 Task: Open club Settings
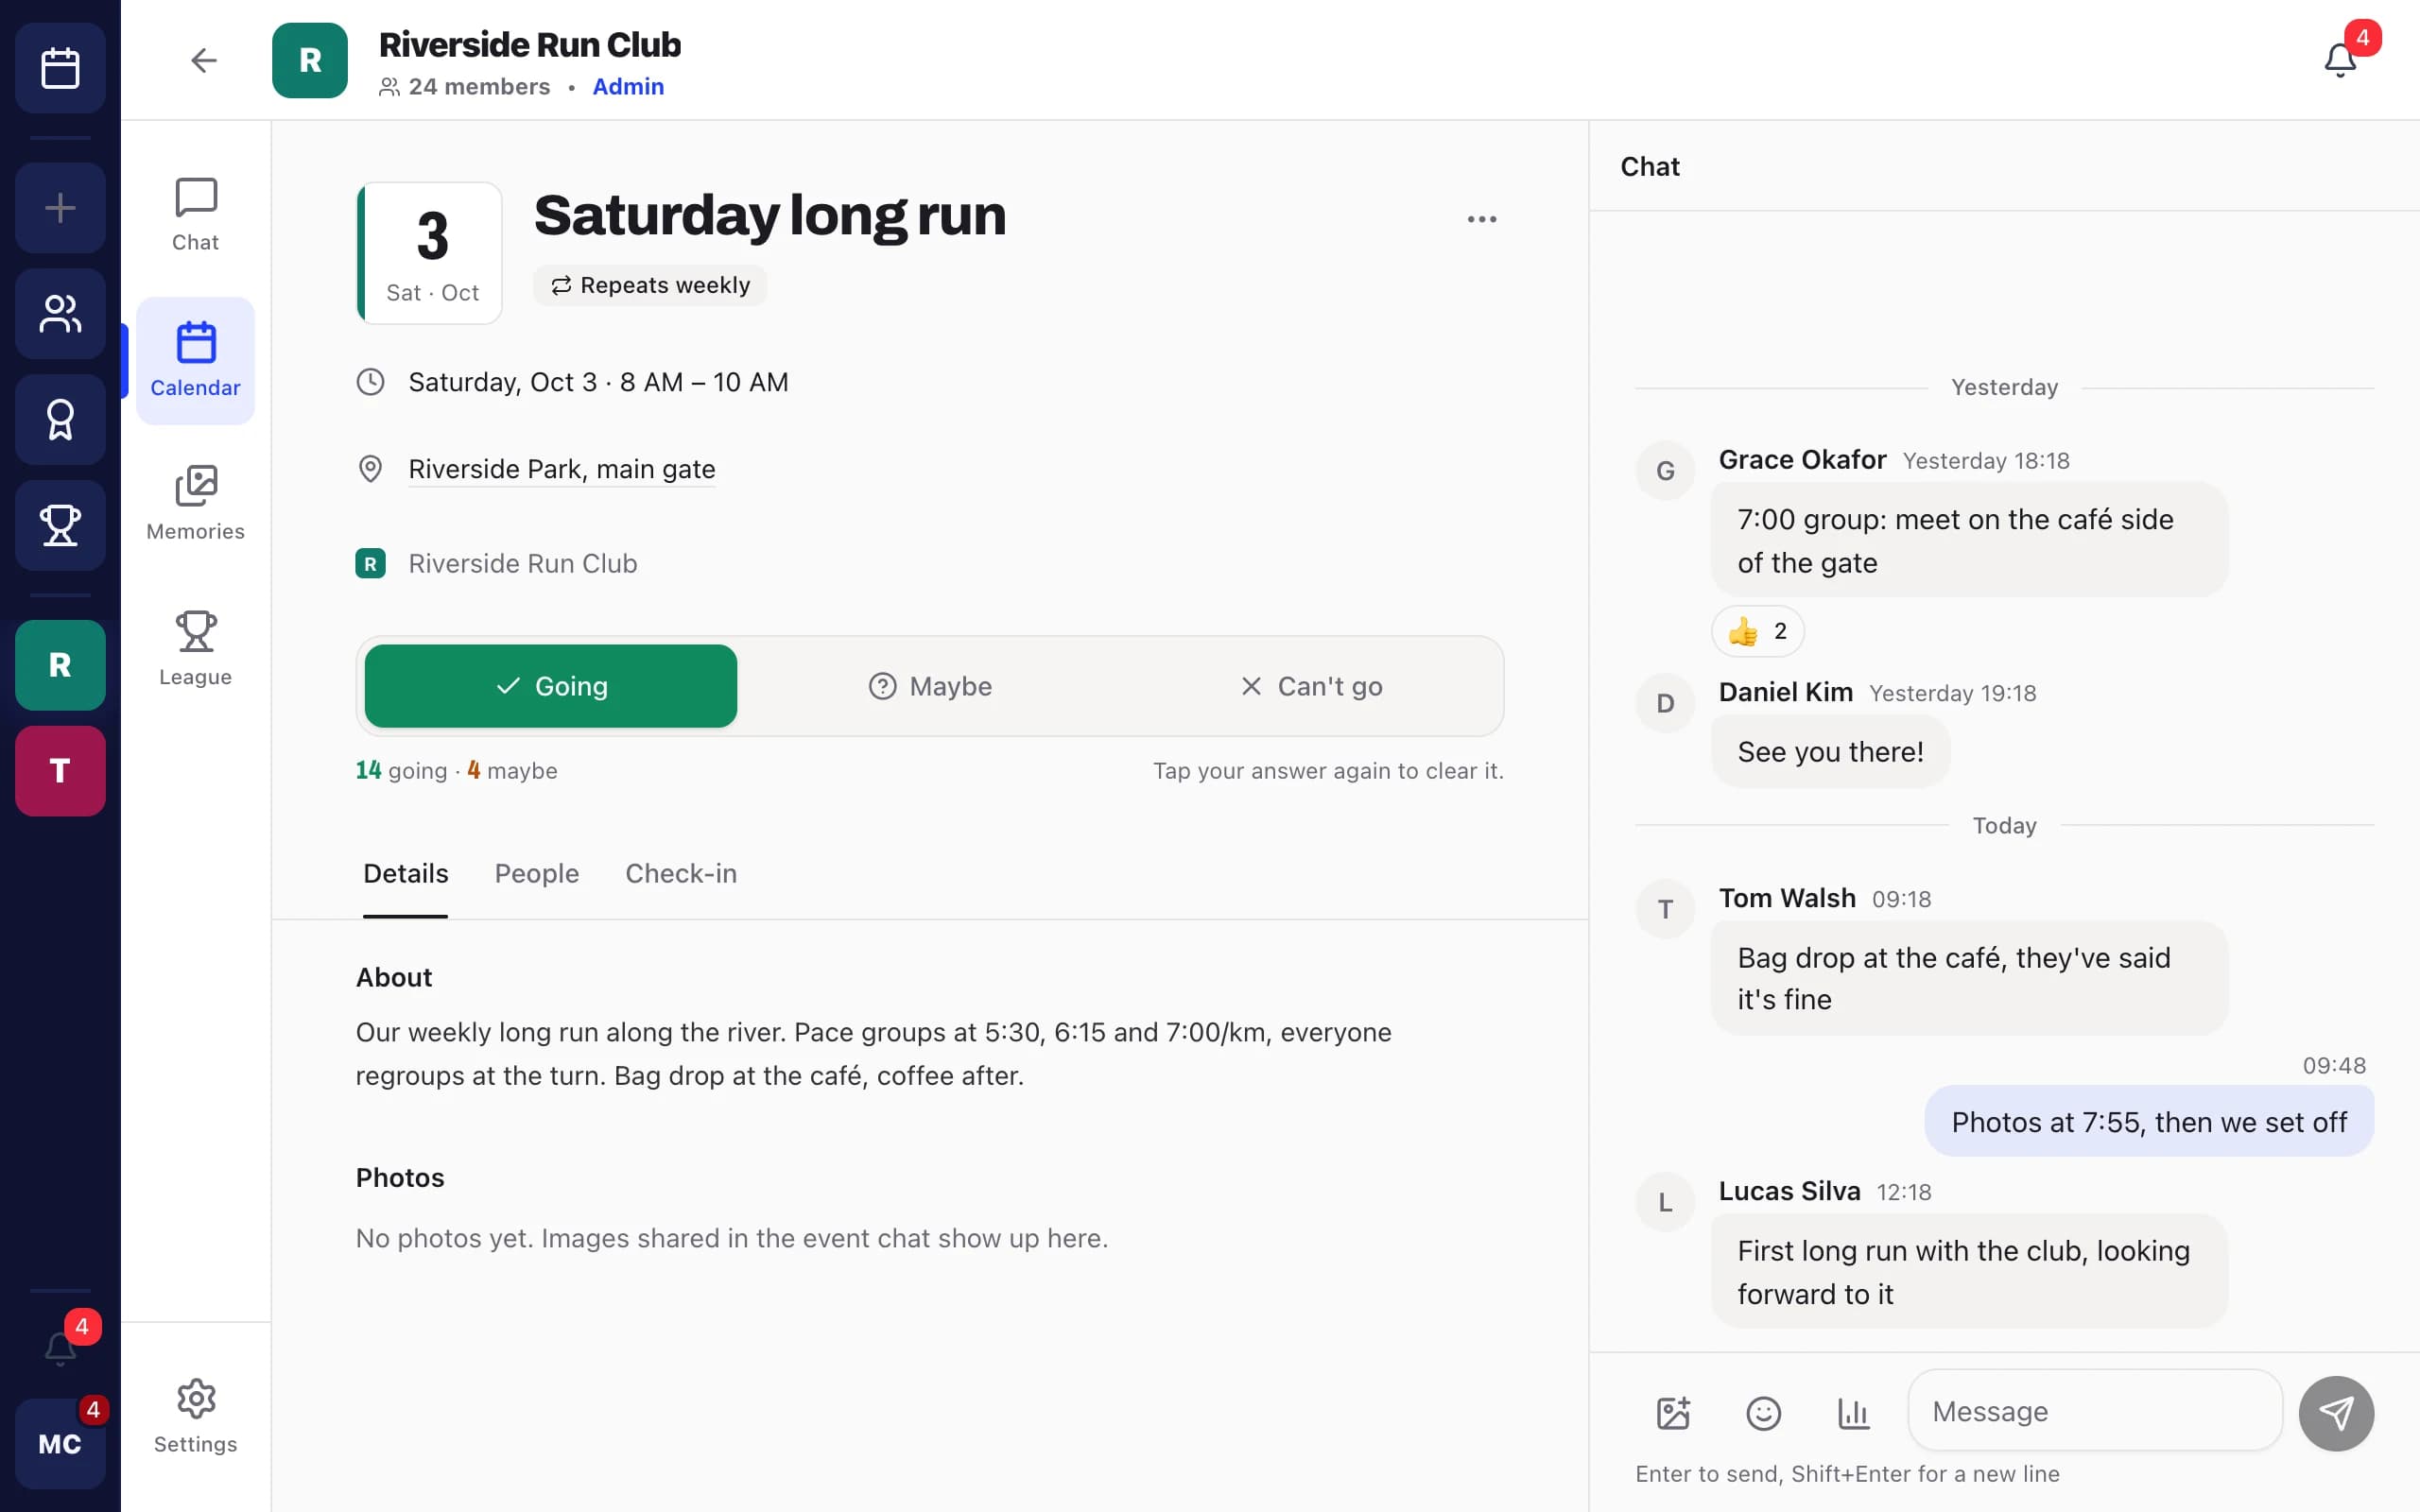click(x=195, y=1417)
